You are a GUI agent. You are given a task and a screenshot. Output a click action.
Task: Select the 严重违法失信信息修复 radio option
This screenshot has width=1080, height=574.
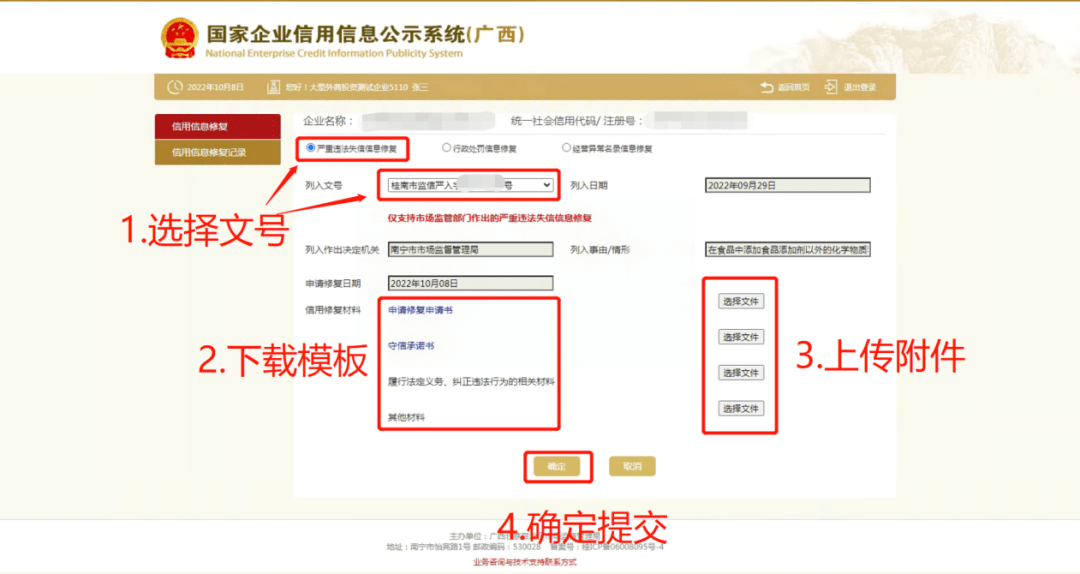(311, 148)
